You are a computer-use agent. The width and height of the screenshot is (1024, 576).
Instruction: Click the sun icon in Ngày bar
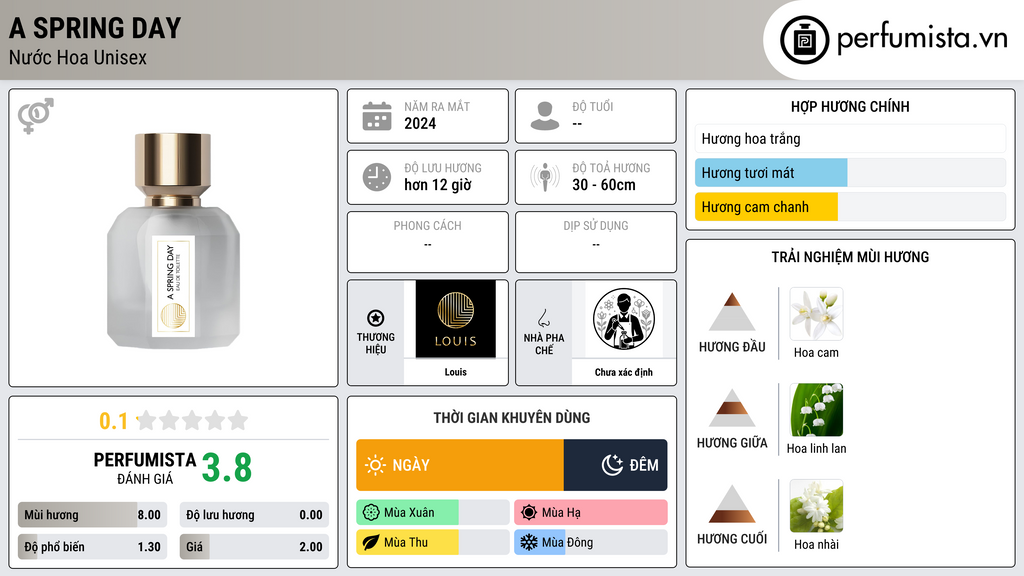pyautogui.click(x=375, y=465)
